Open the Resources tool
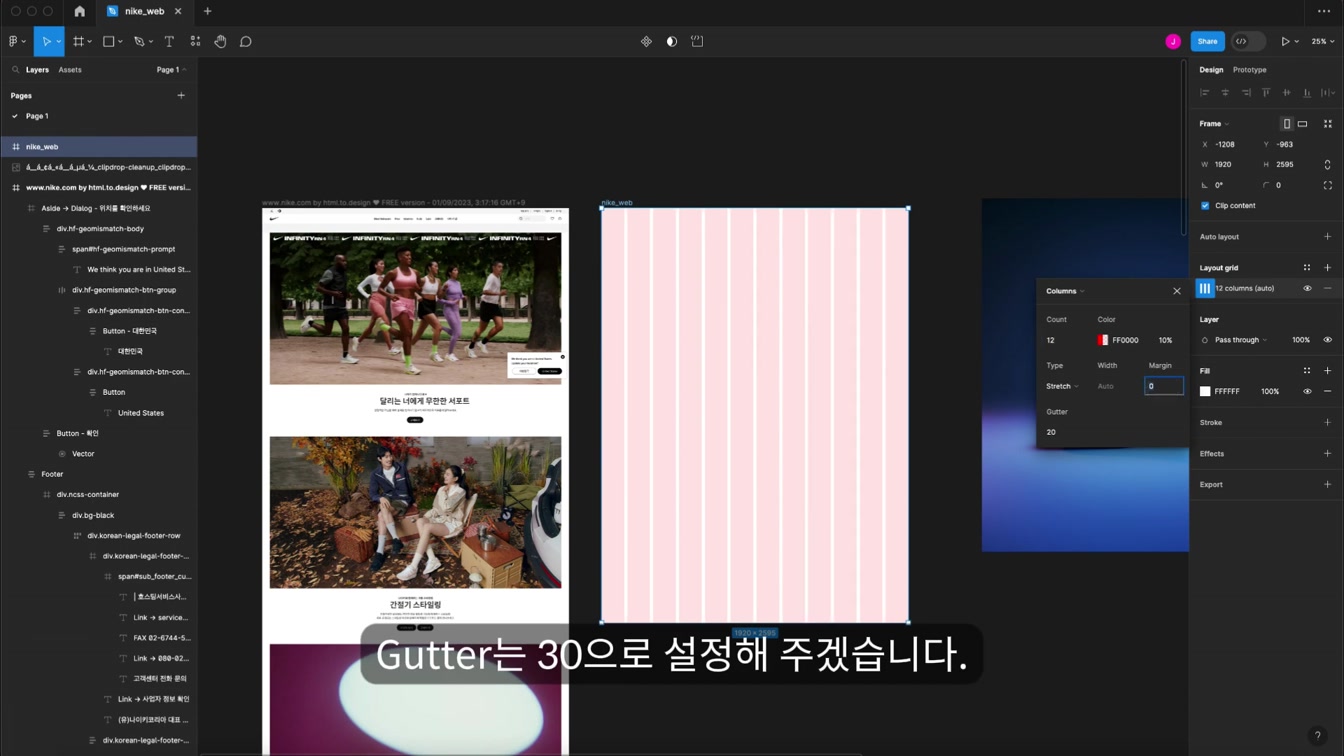 tap(195, 41)
